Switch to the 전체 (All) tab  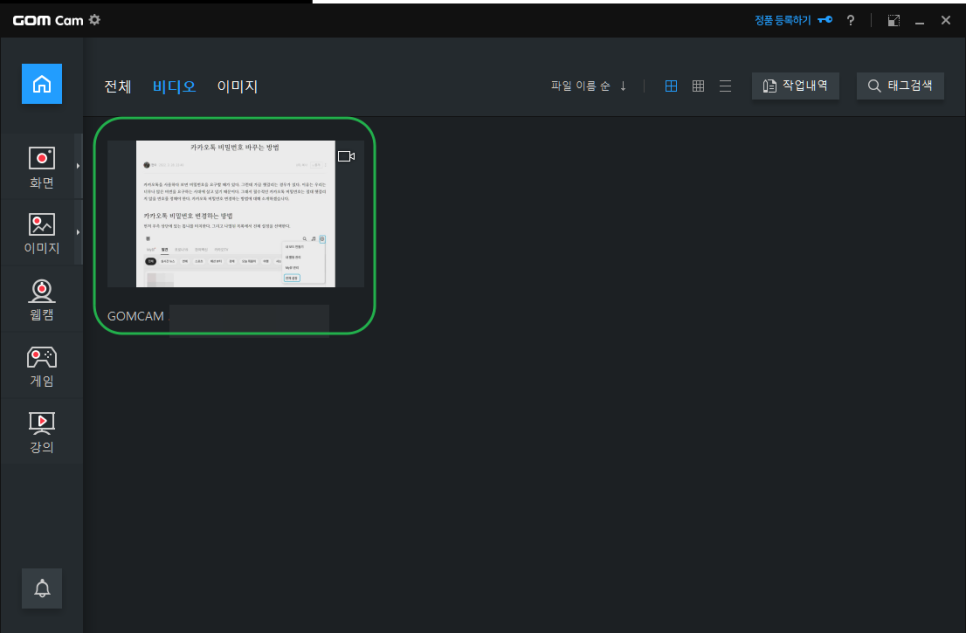coord(118,86)
